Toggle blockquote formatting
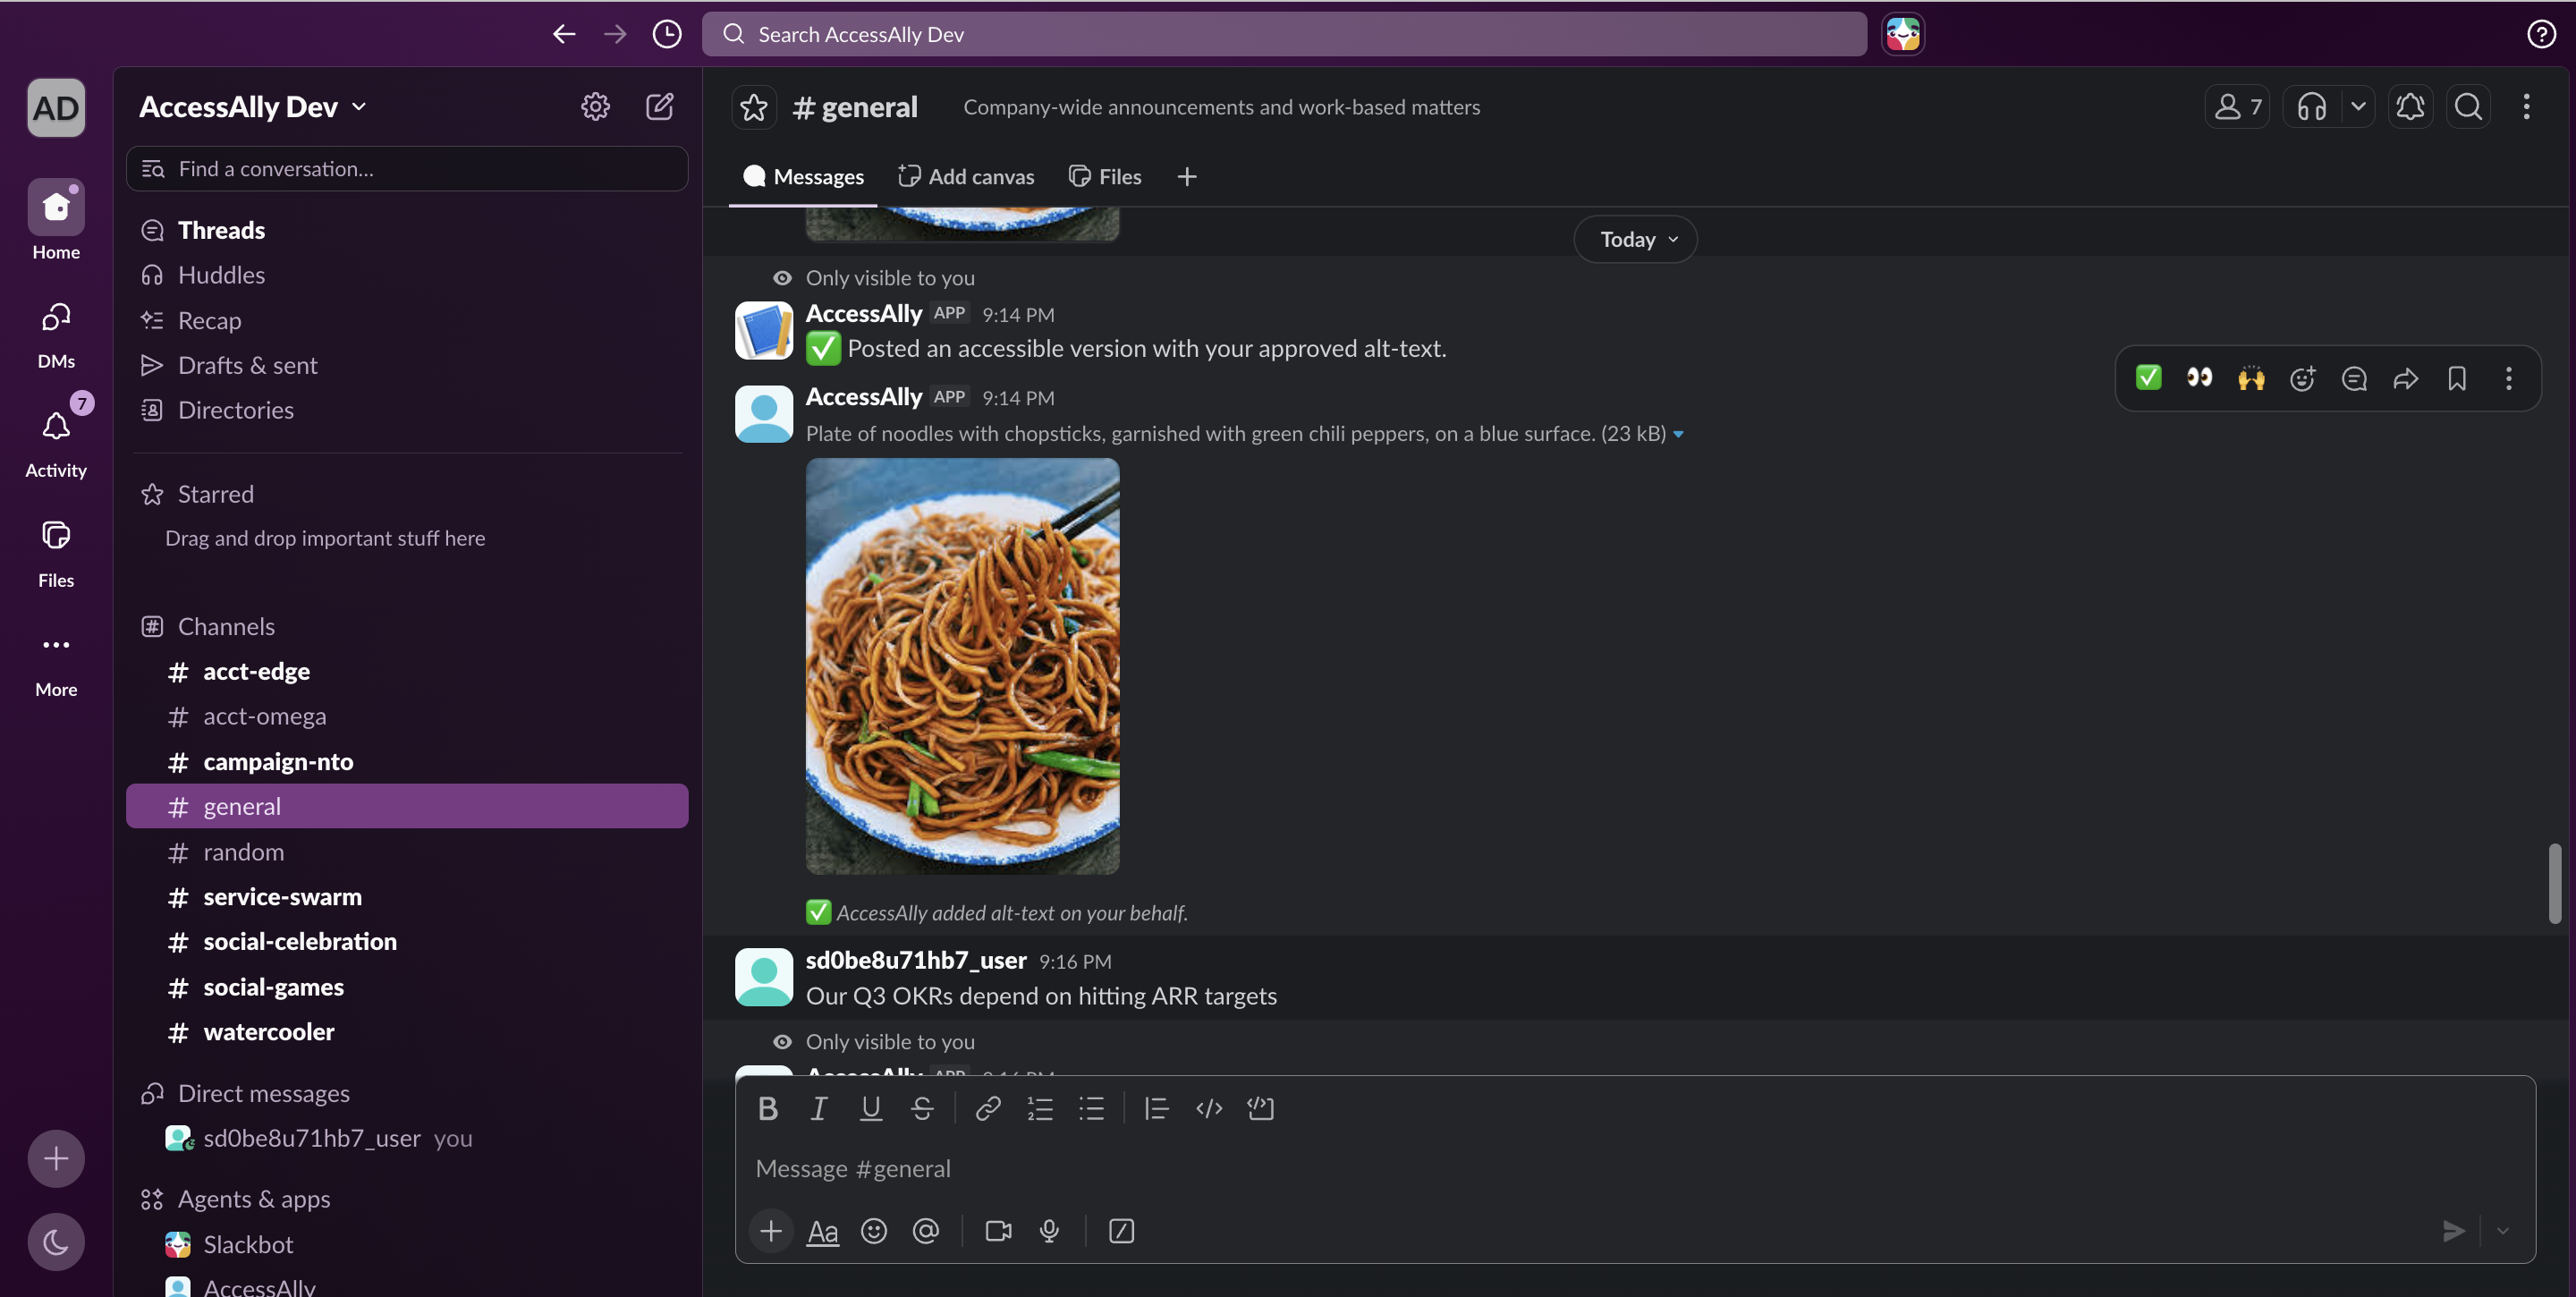Image resolution: width=2576 pixels, height=1297 pixels. pyautogui.click(x=1157, y=1108)
